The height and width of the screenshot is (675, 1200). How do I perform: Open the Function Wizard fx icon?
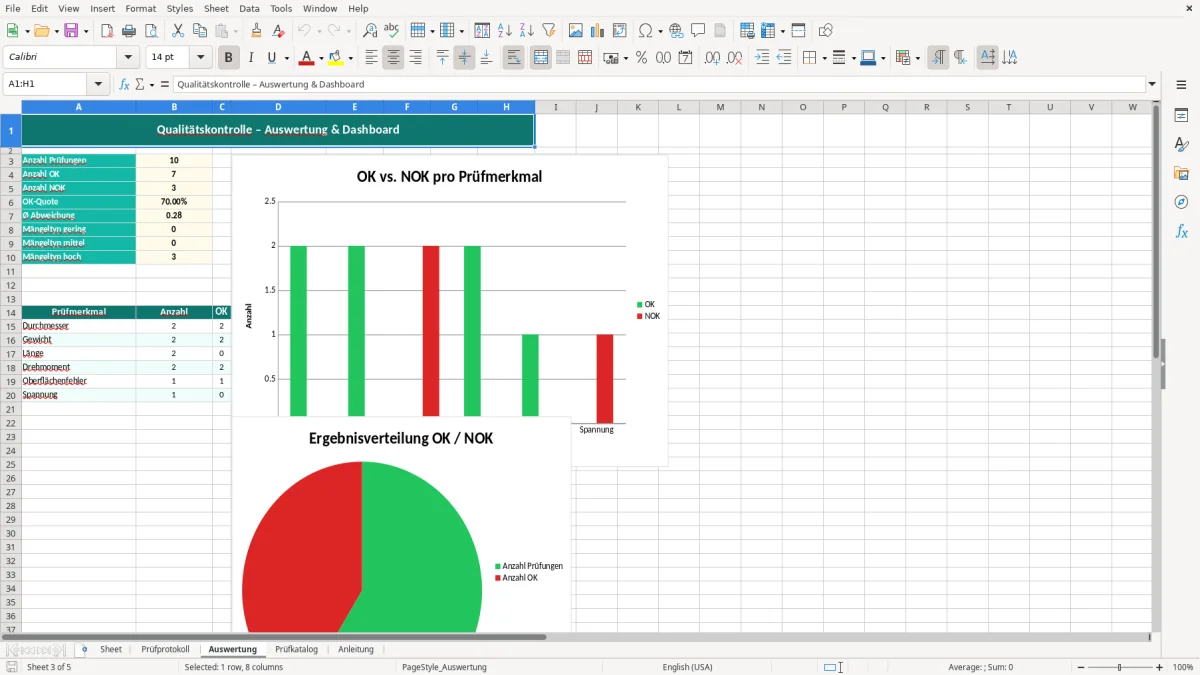point(125,84)
